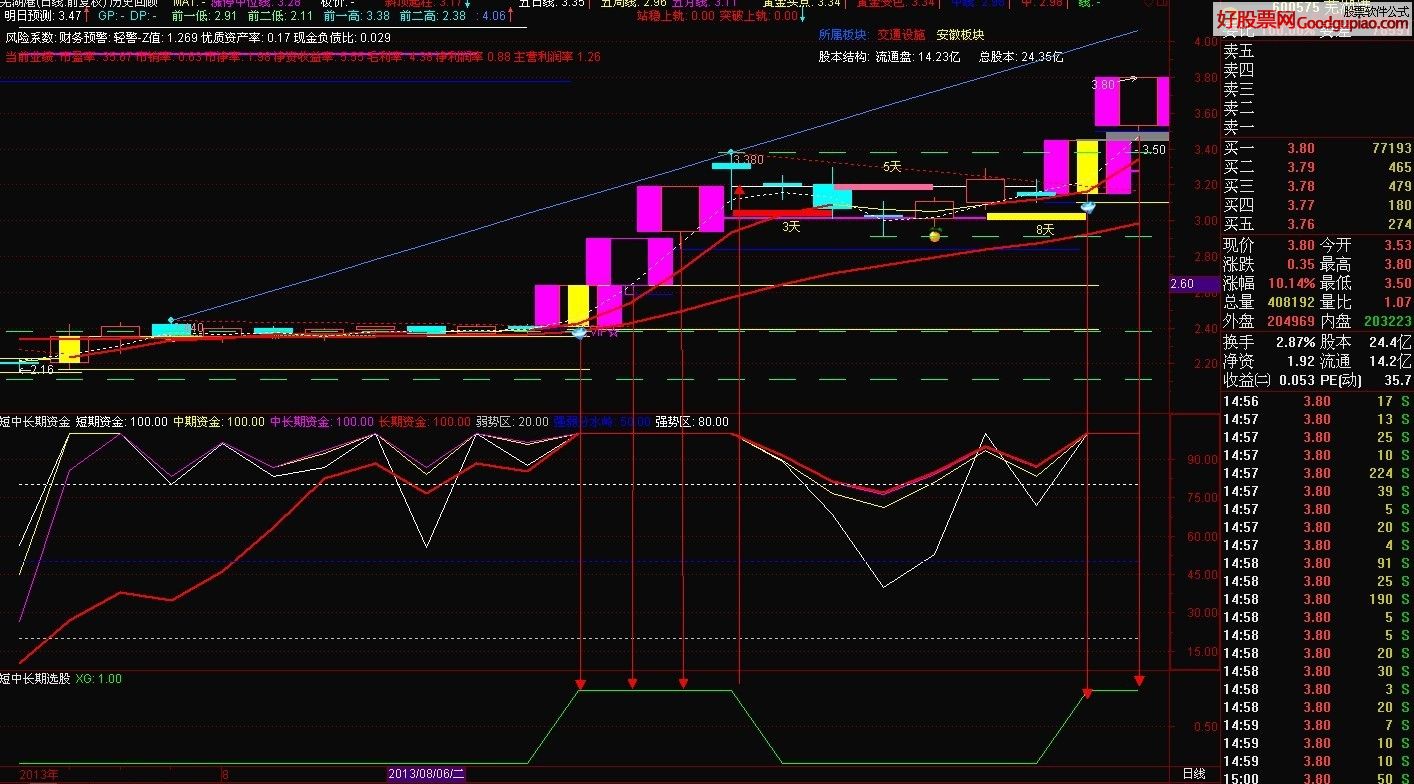This screenshot has height=784, width=1414.
Task: Open the 安徽板块 sector link
Action: point(958,36)
